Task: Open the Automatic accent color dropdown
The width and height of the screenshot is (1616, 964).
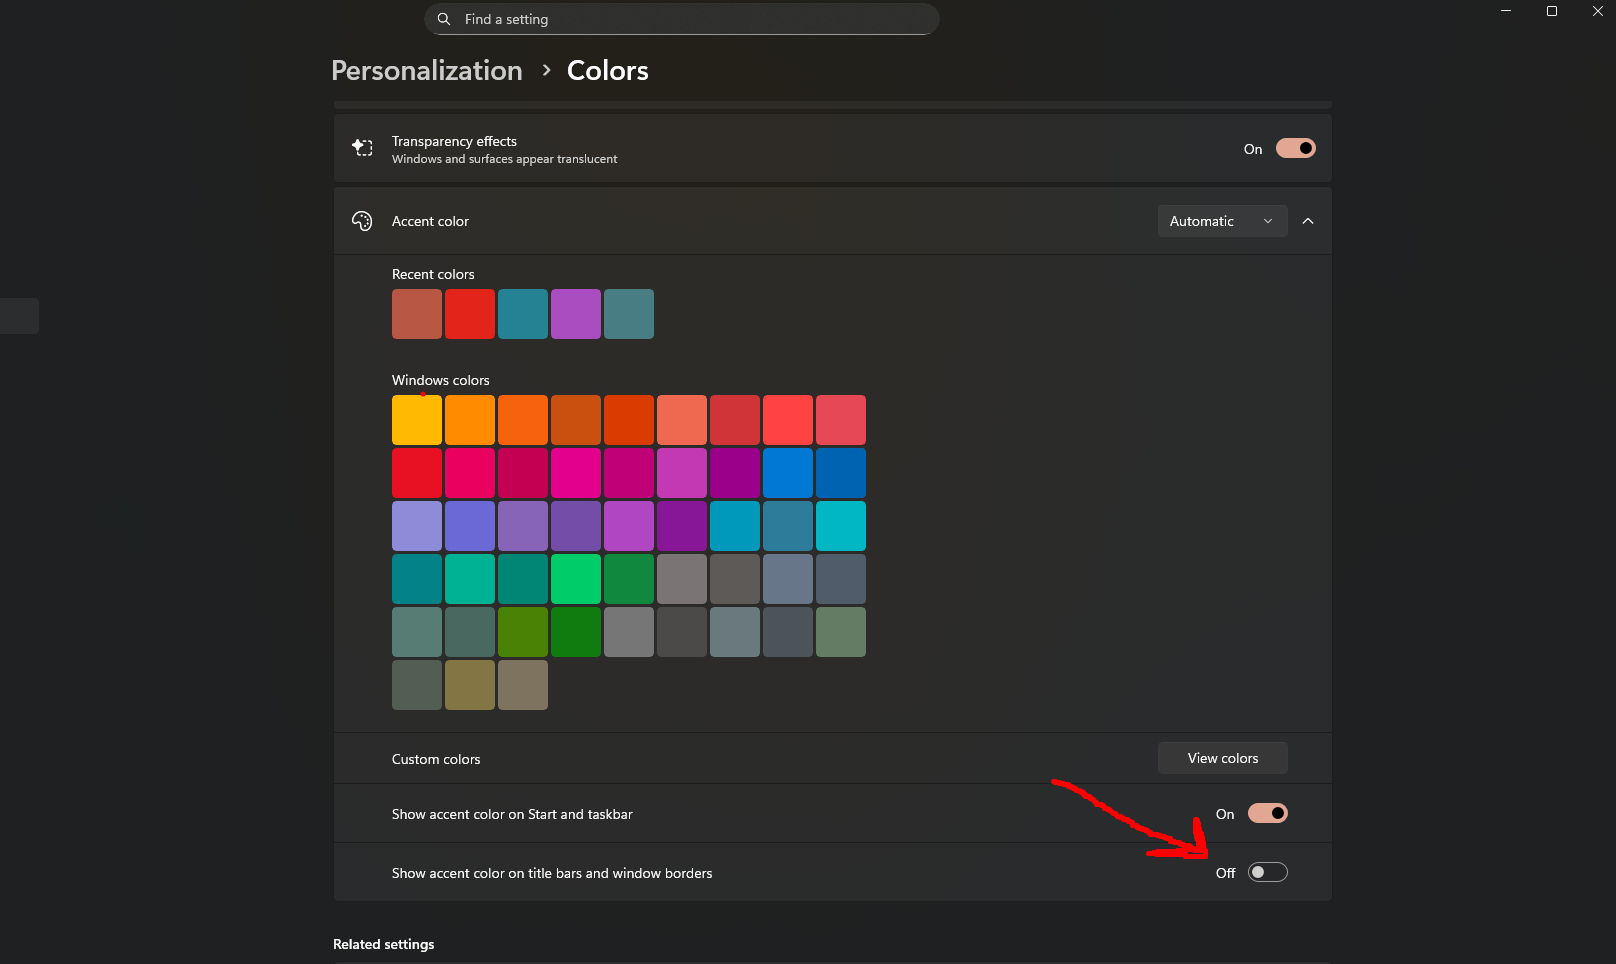Action: pyautogui.click(x=1222, y=221)
